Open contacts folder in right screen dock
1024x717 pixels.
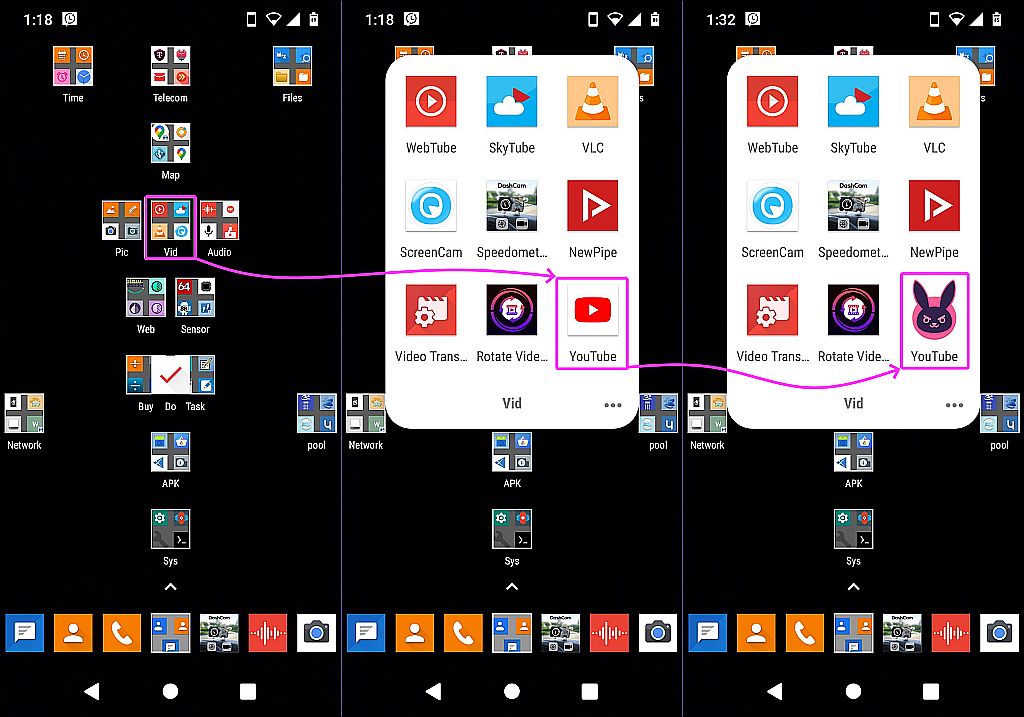pos(854,633)
